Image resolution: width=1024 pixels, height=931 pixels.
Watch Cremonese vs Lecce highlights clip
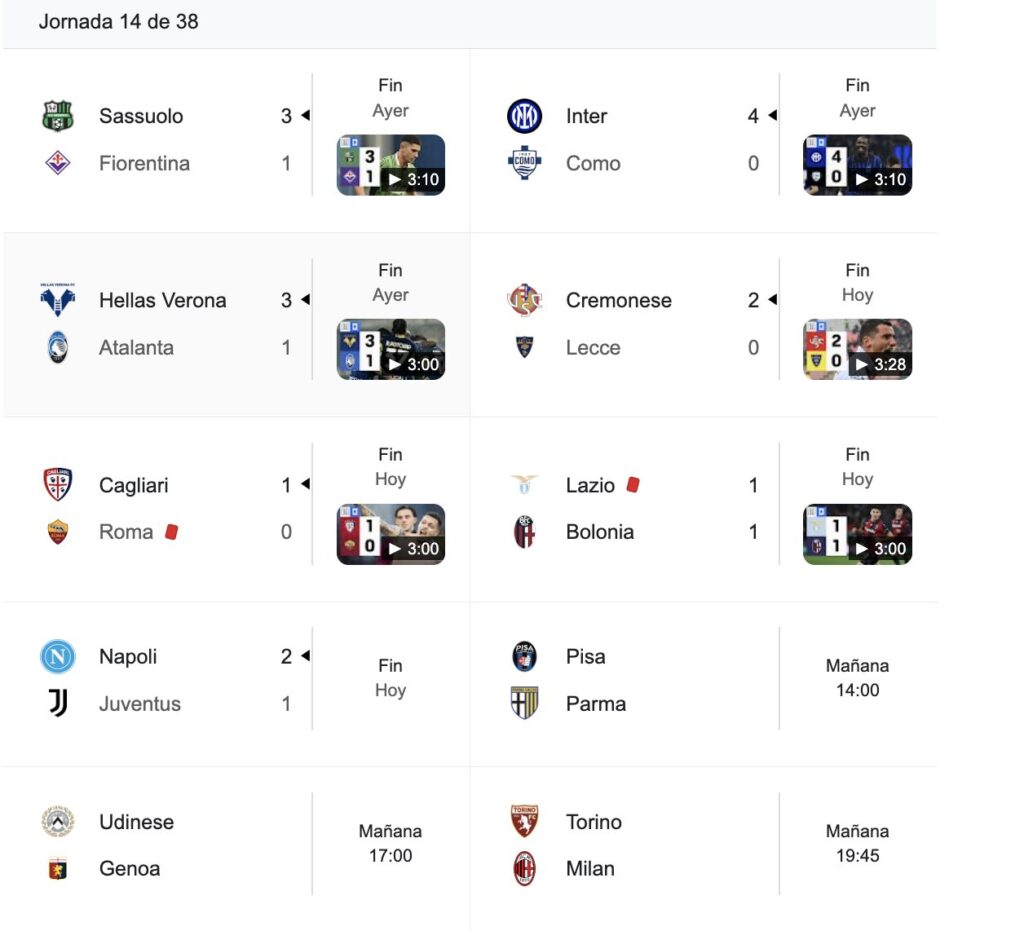coord(858,349)
